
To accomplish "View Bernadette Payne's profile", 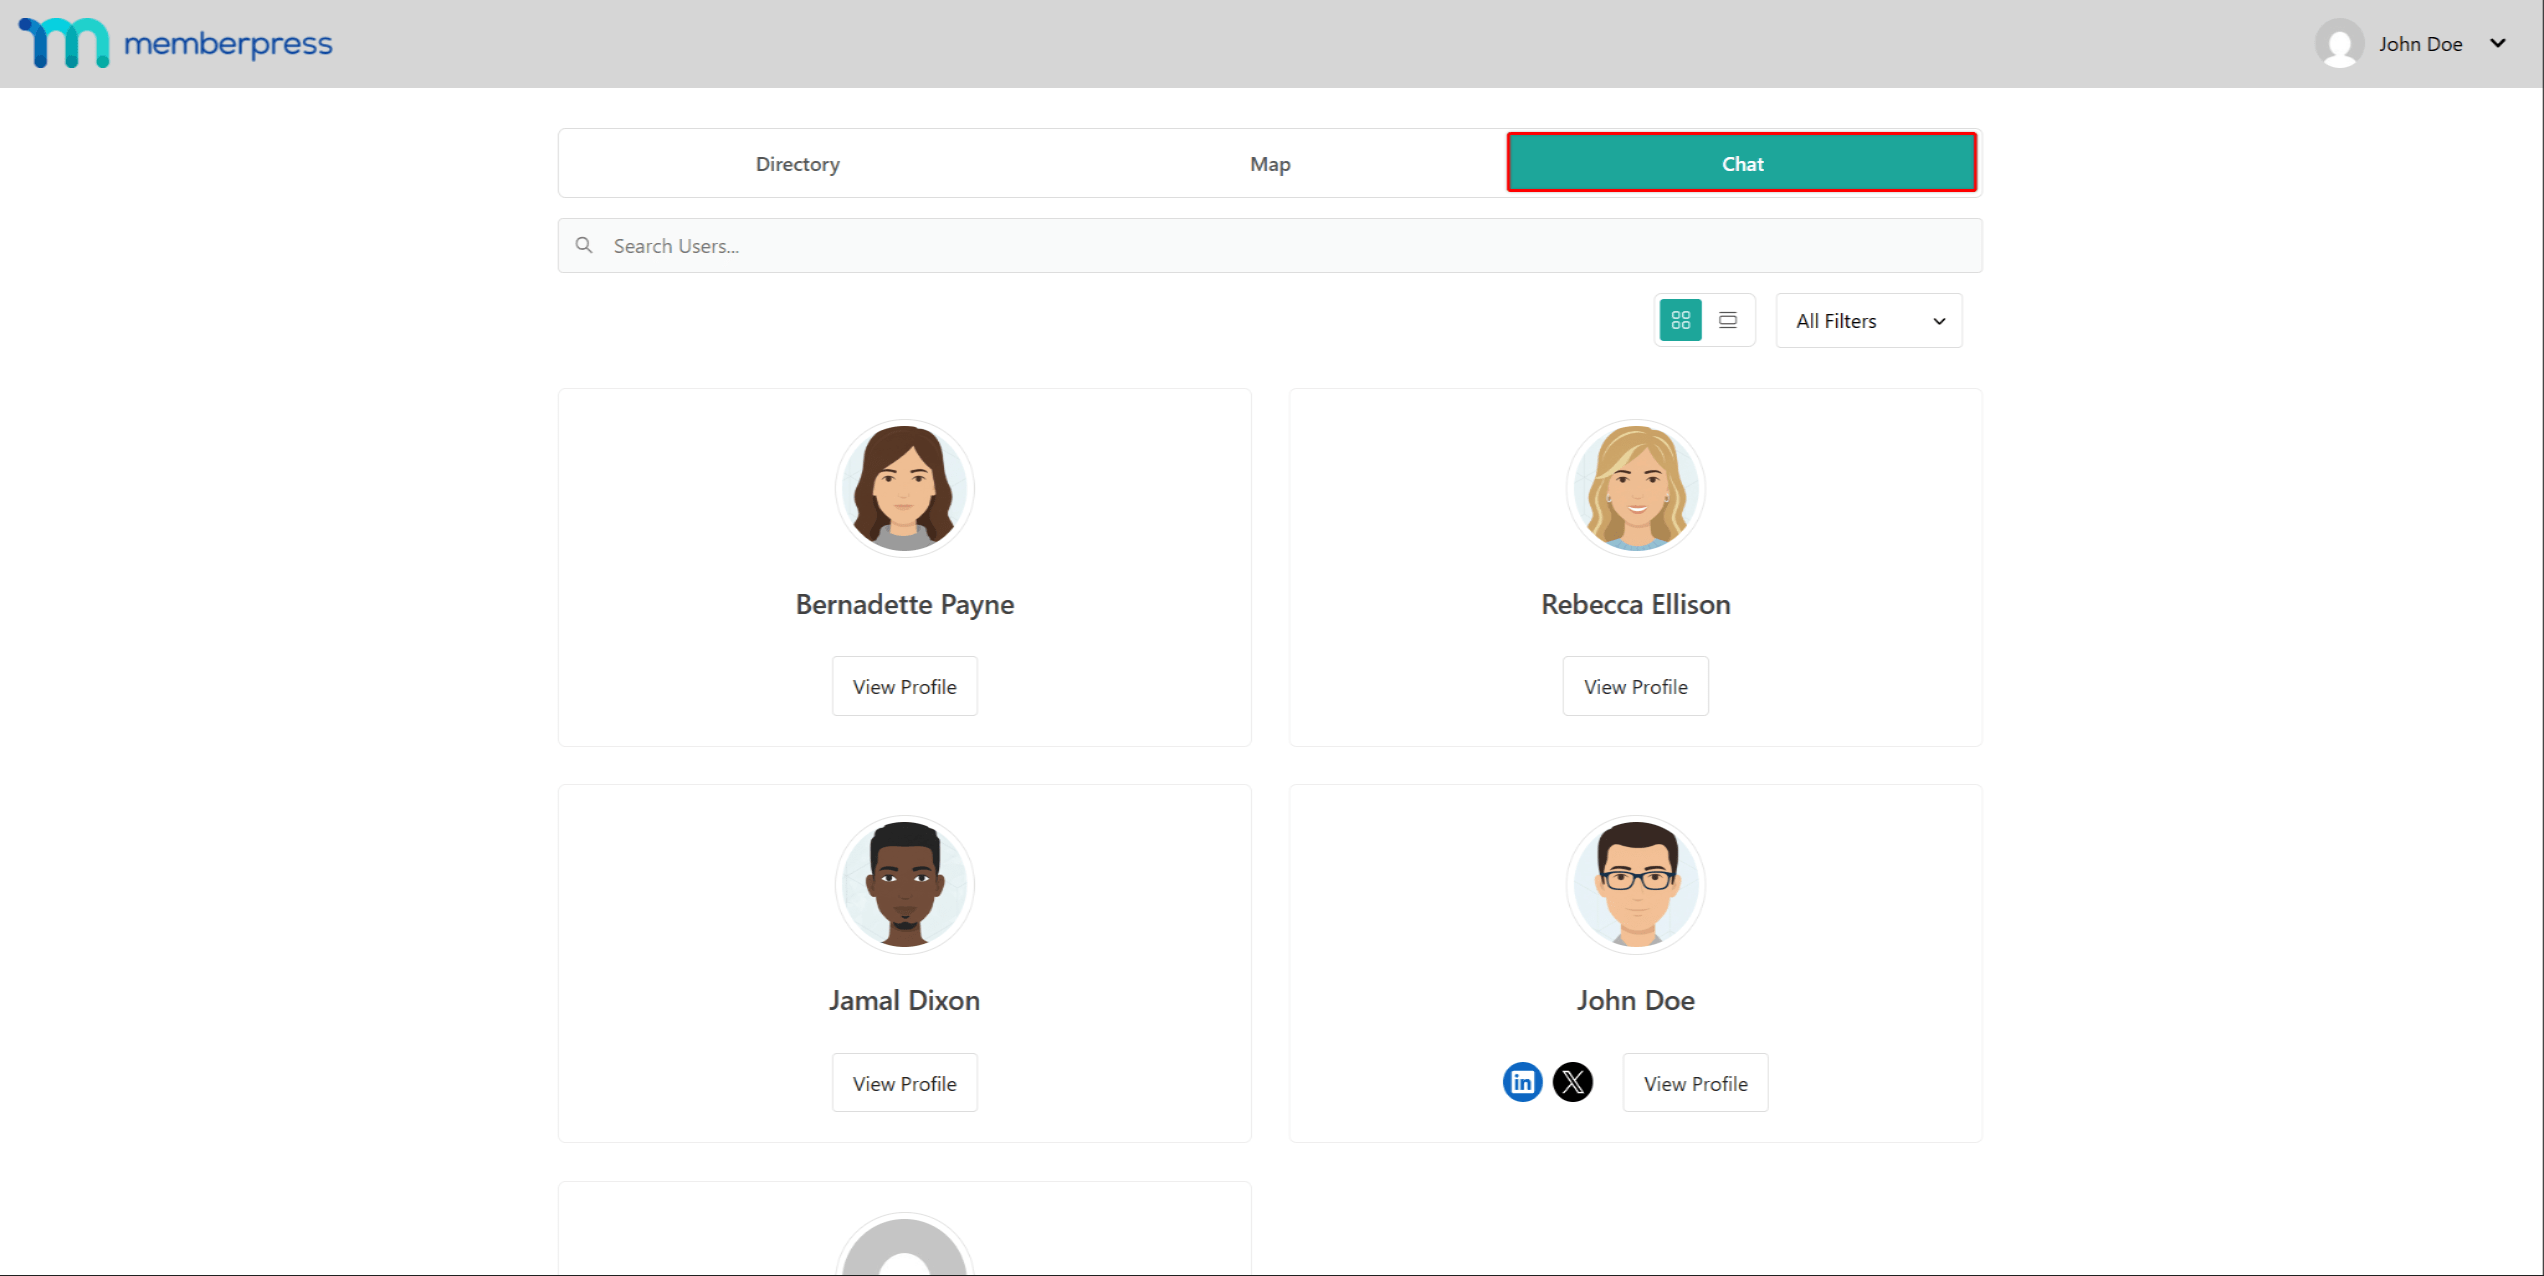I will [904, 686].
